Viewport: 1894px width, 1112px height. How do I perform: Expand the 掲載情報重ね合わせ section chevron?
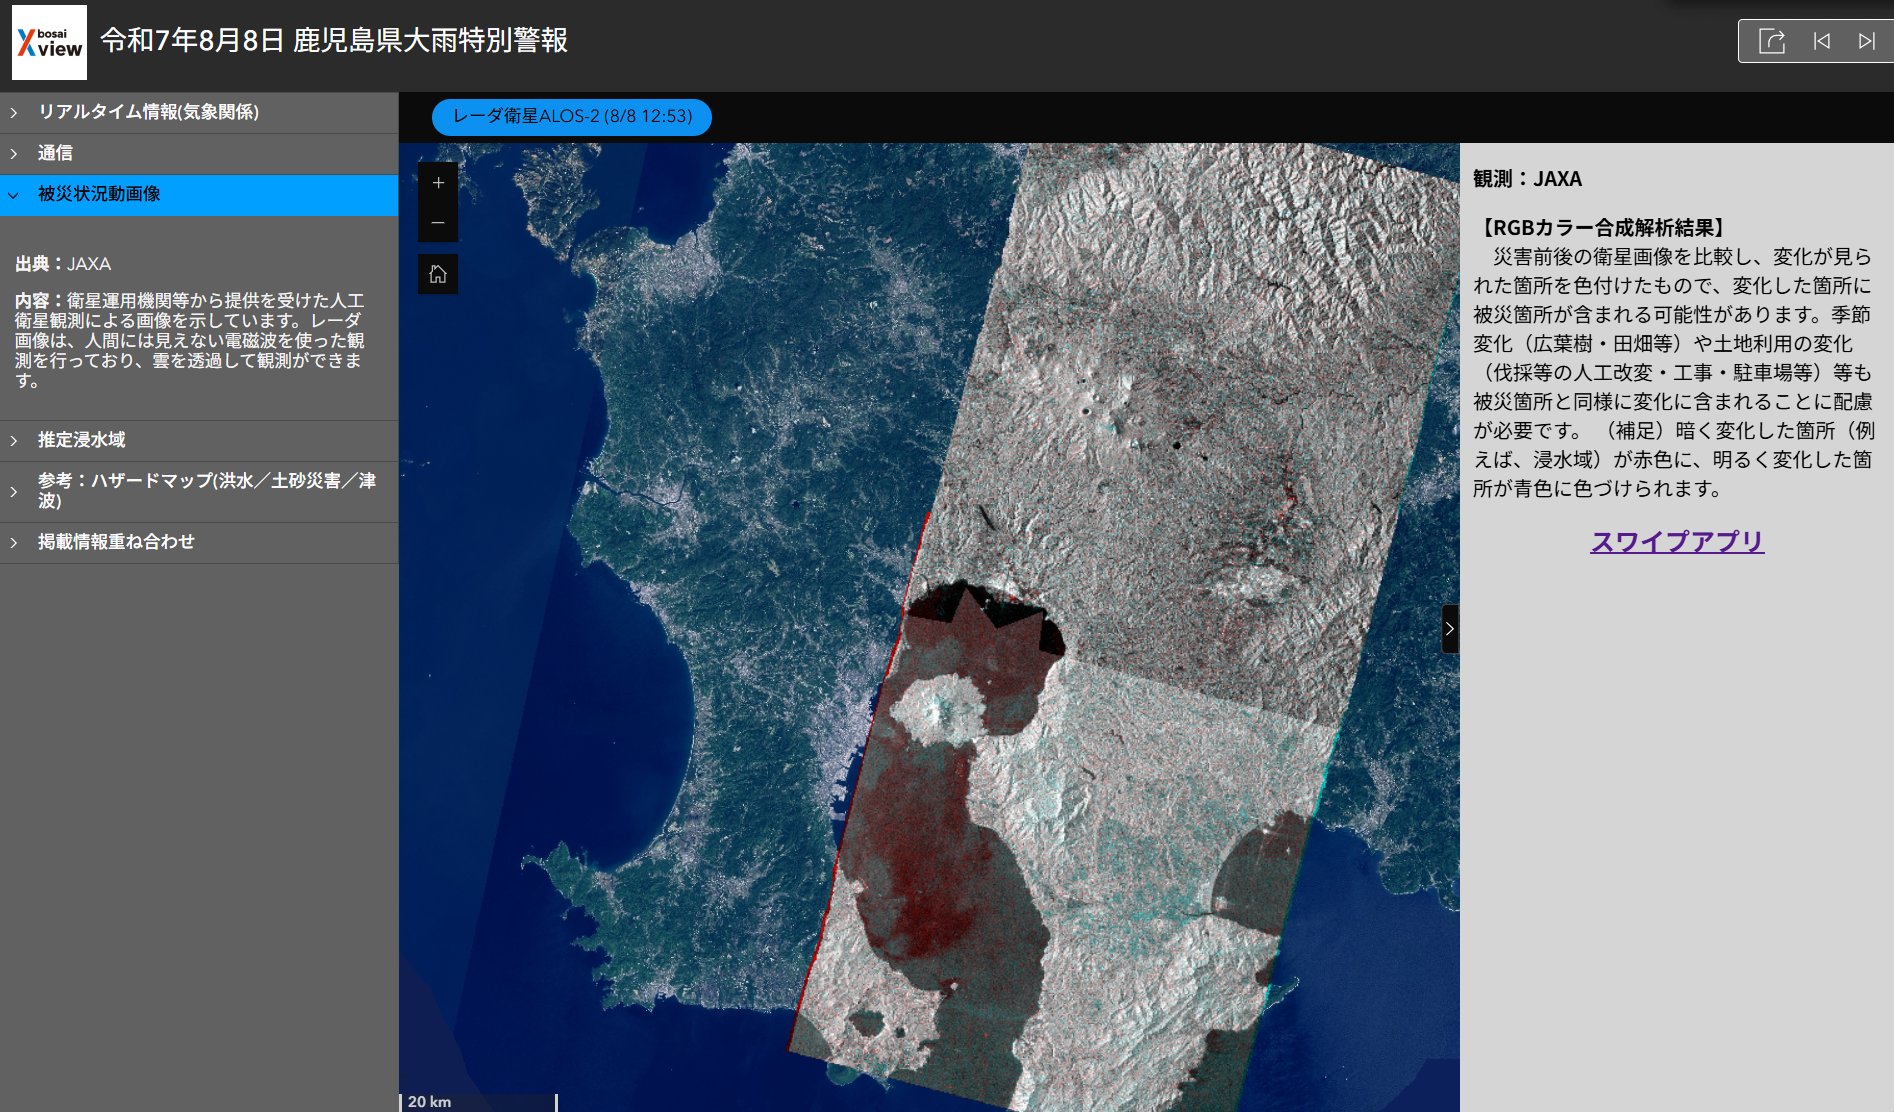click(x=14, y=543)
